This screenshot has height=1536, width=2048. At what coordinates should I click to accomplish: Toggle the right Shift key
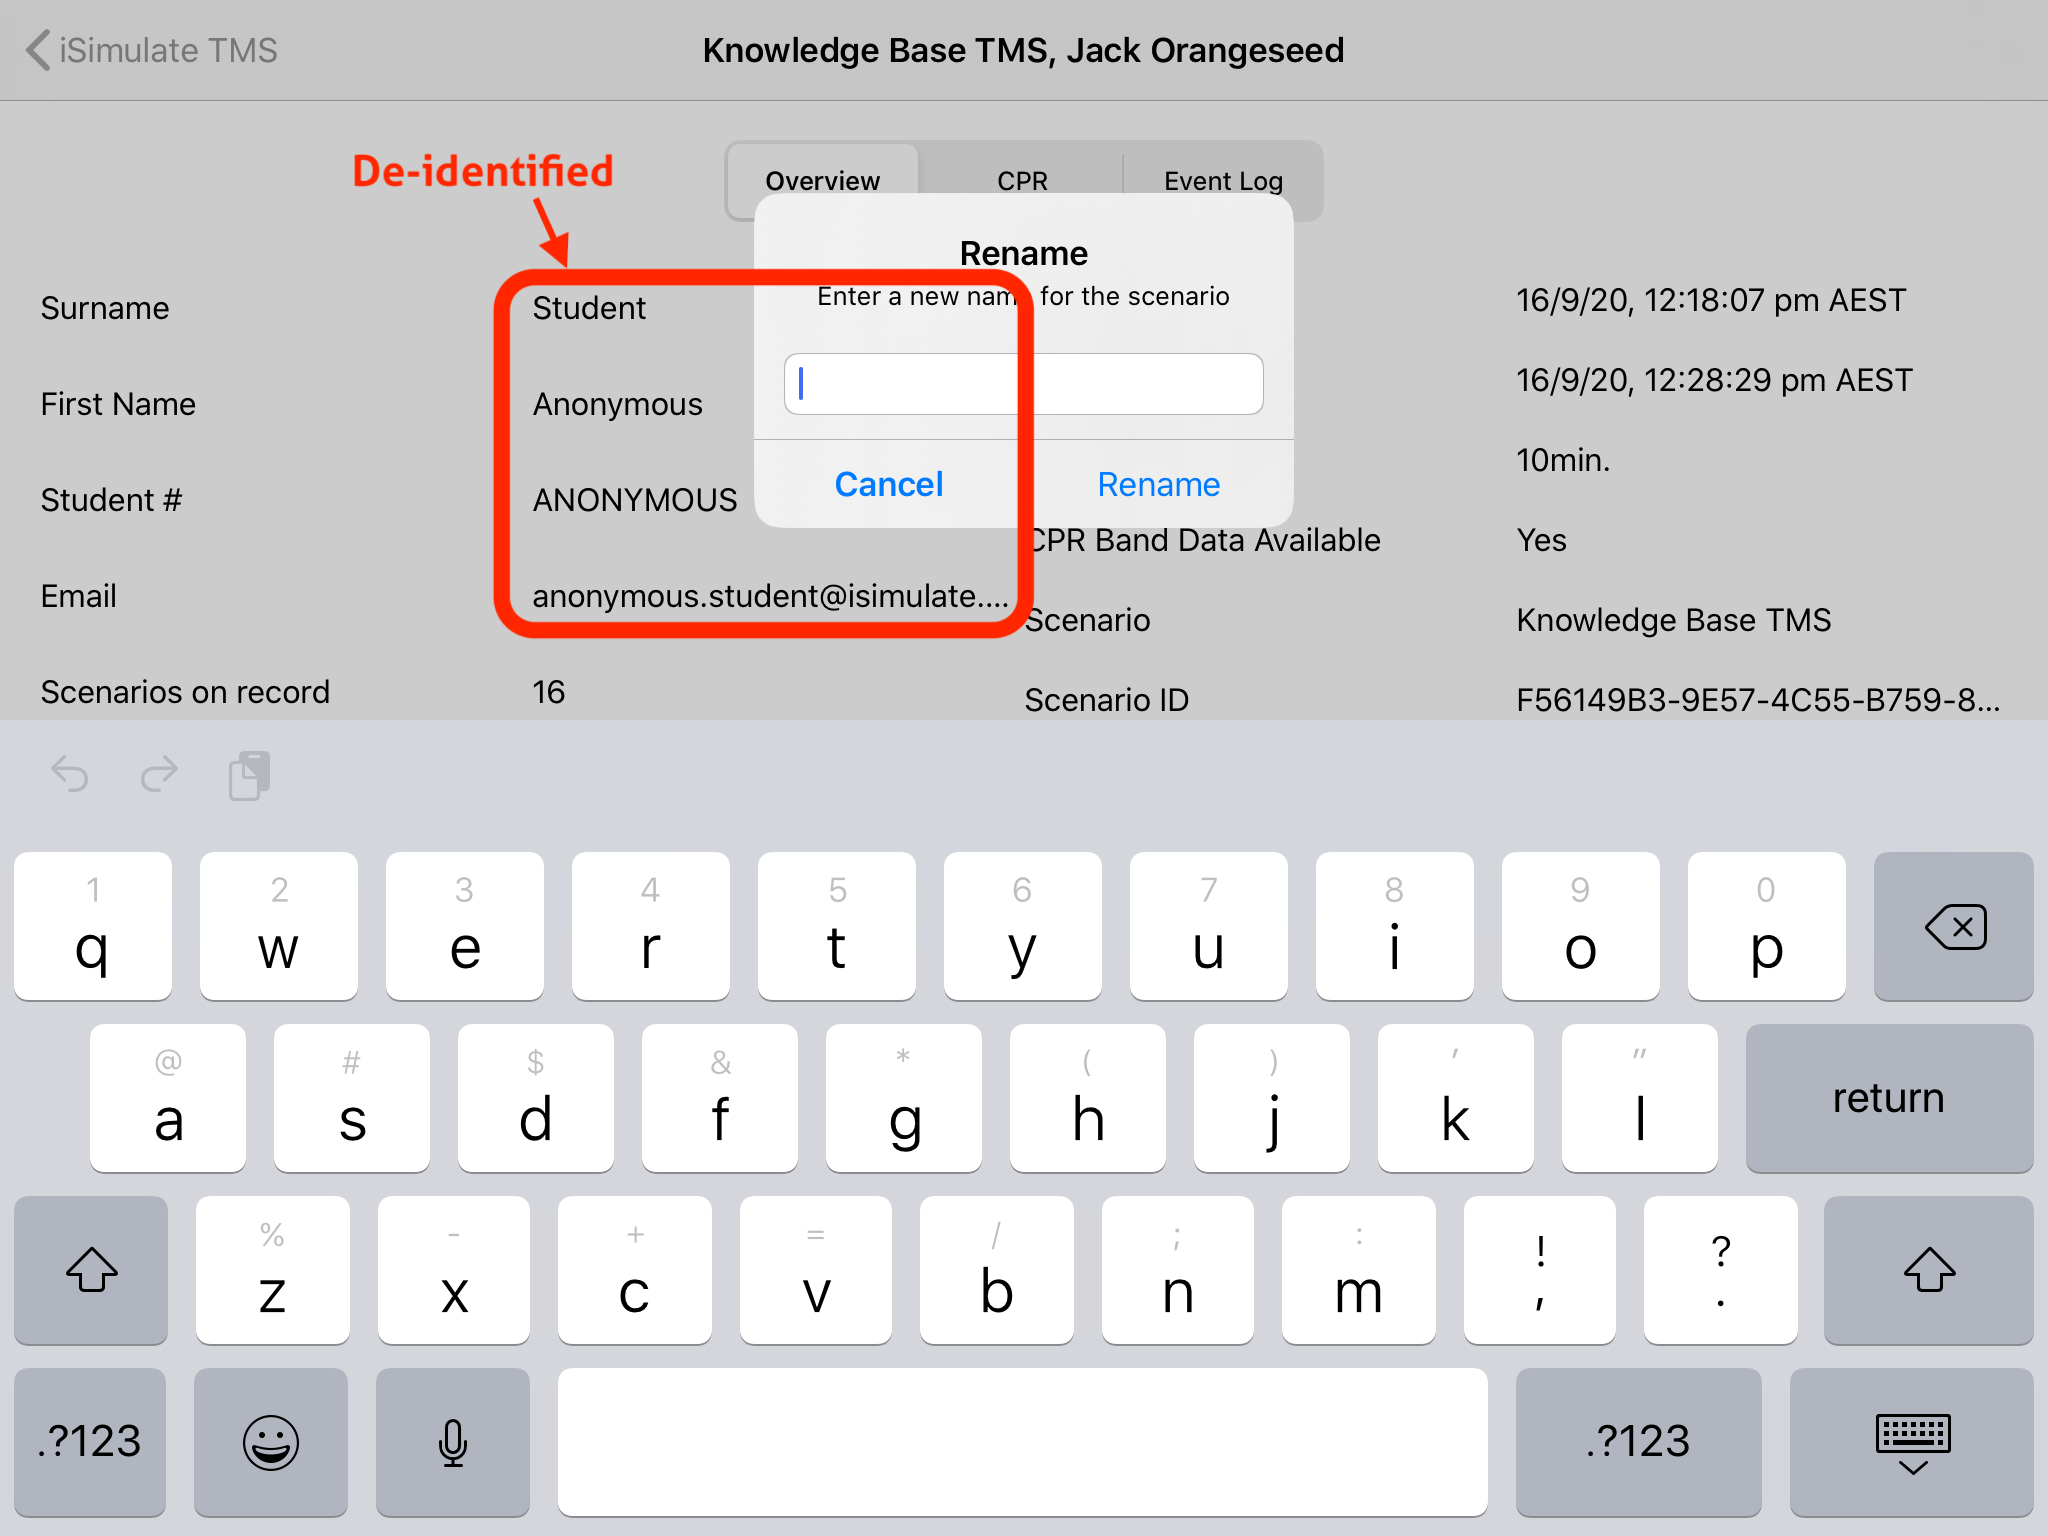[1929, 1271]
